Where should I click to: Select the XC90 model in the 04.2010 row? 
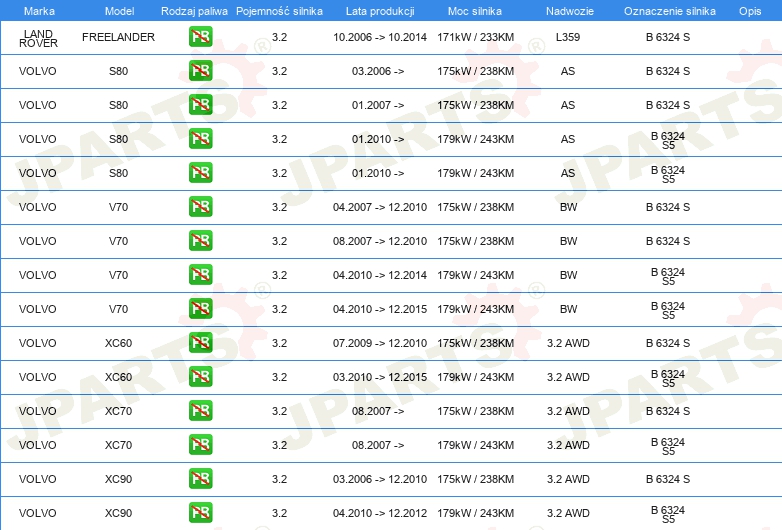point(119,513)
